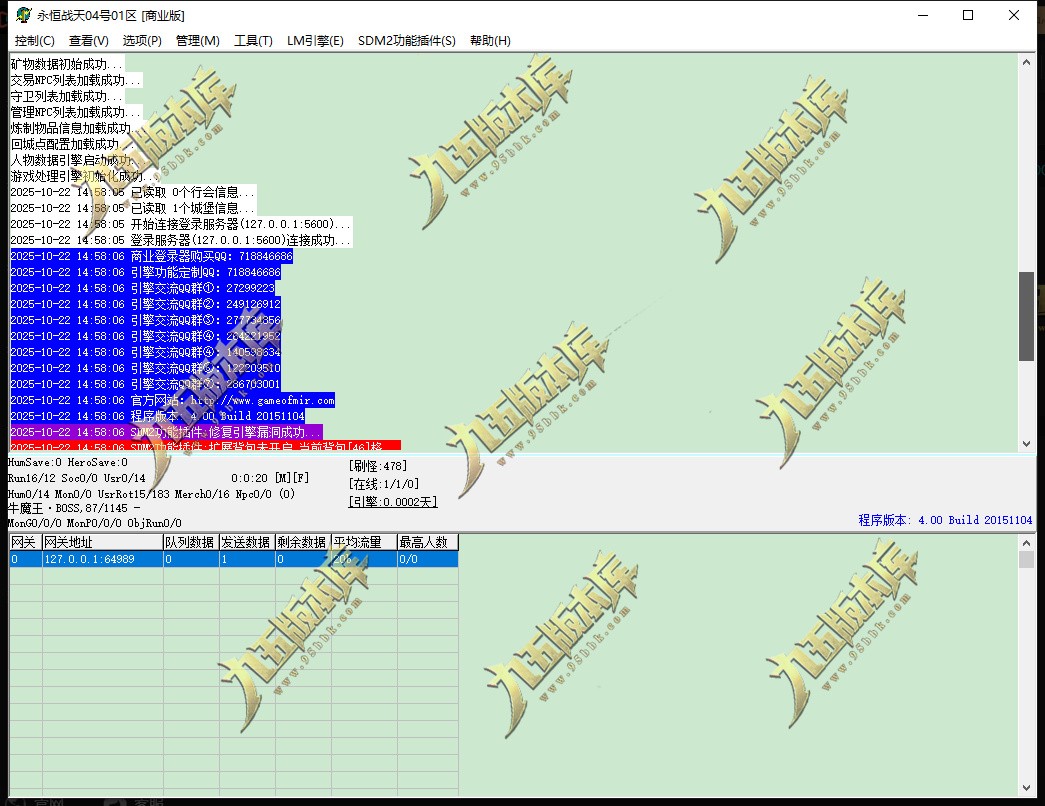The height and width of the screenshot is (806, 1045).
Task: Click the 网关地址 column header
Action: coord(103,542)
